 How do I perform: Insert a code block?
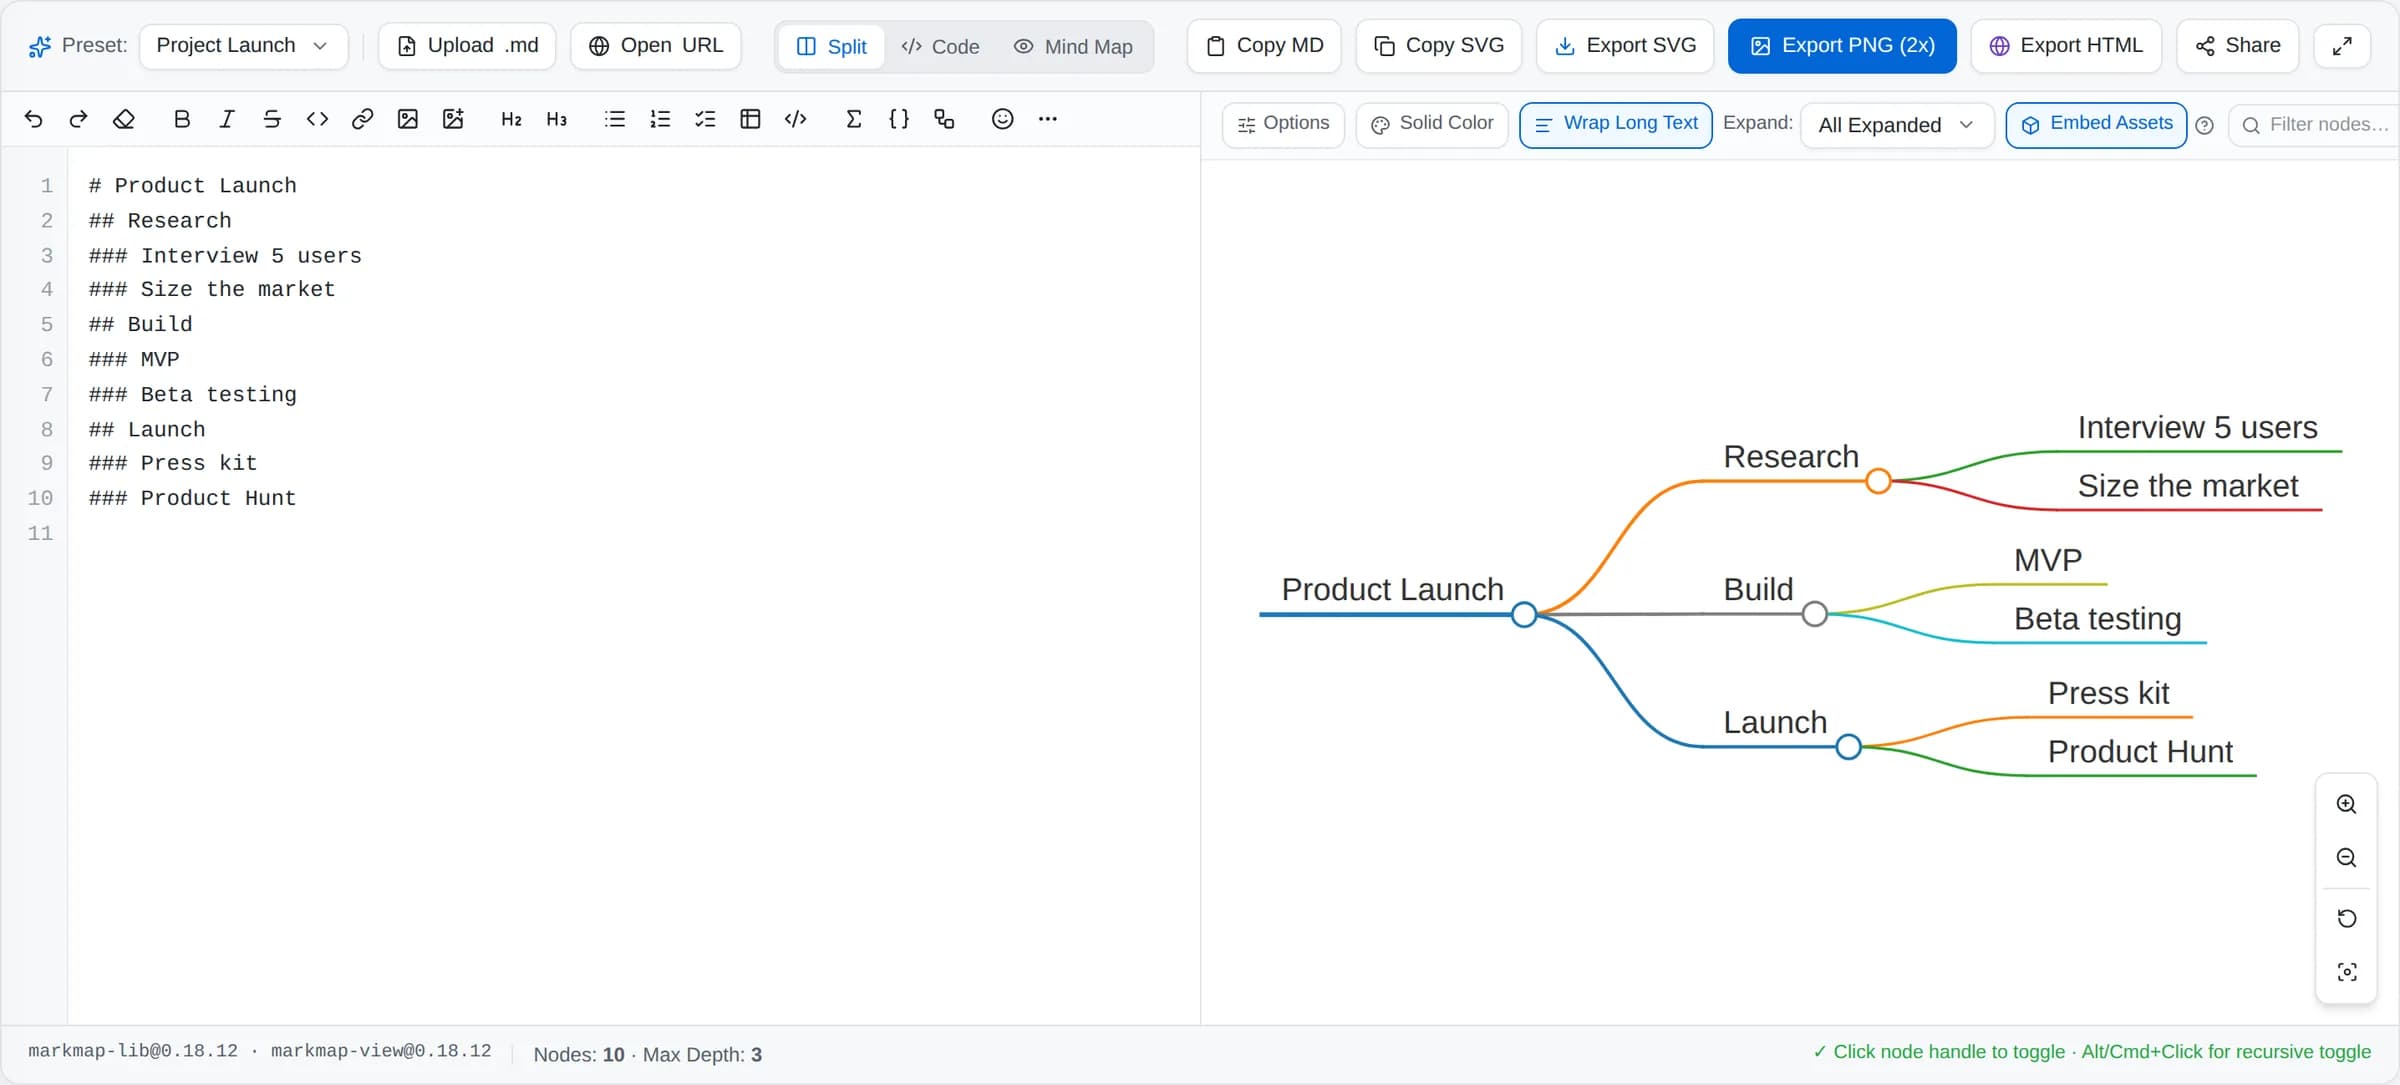click(795, 119)
